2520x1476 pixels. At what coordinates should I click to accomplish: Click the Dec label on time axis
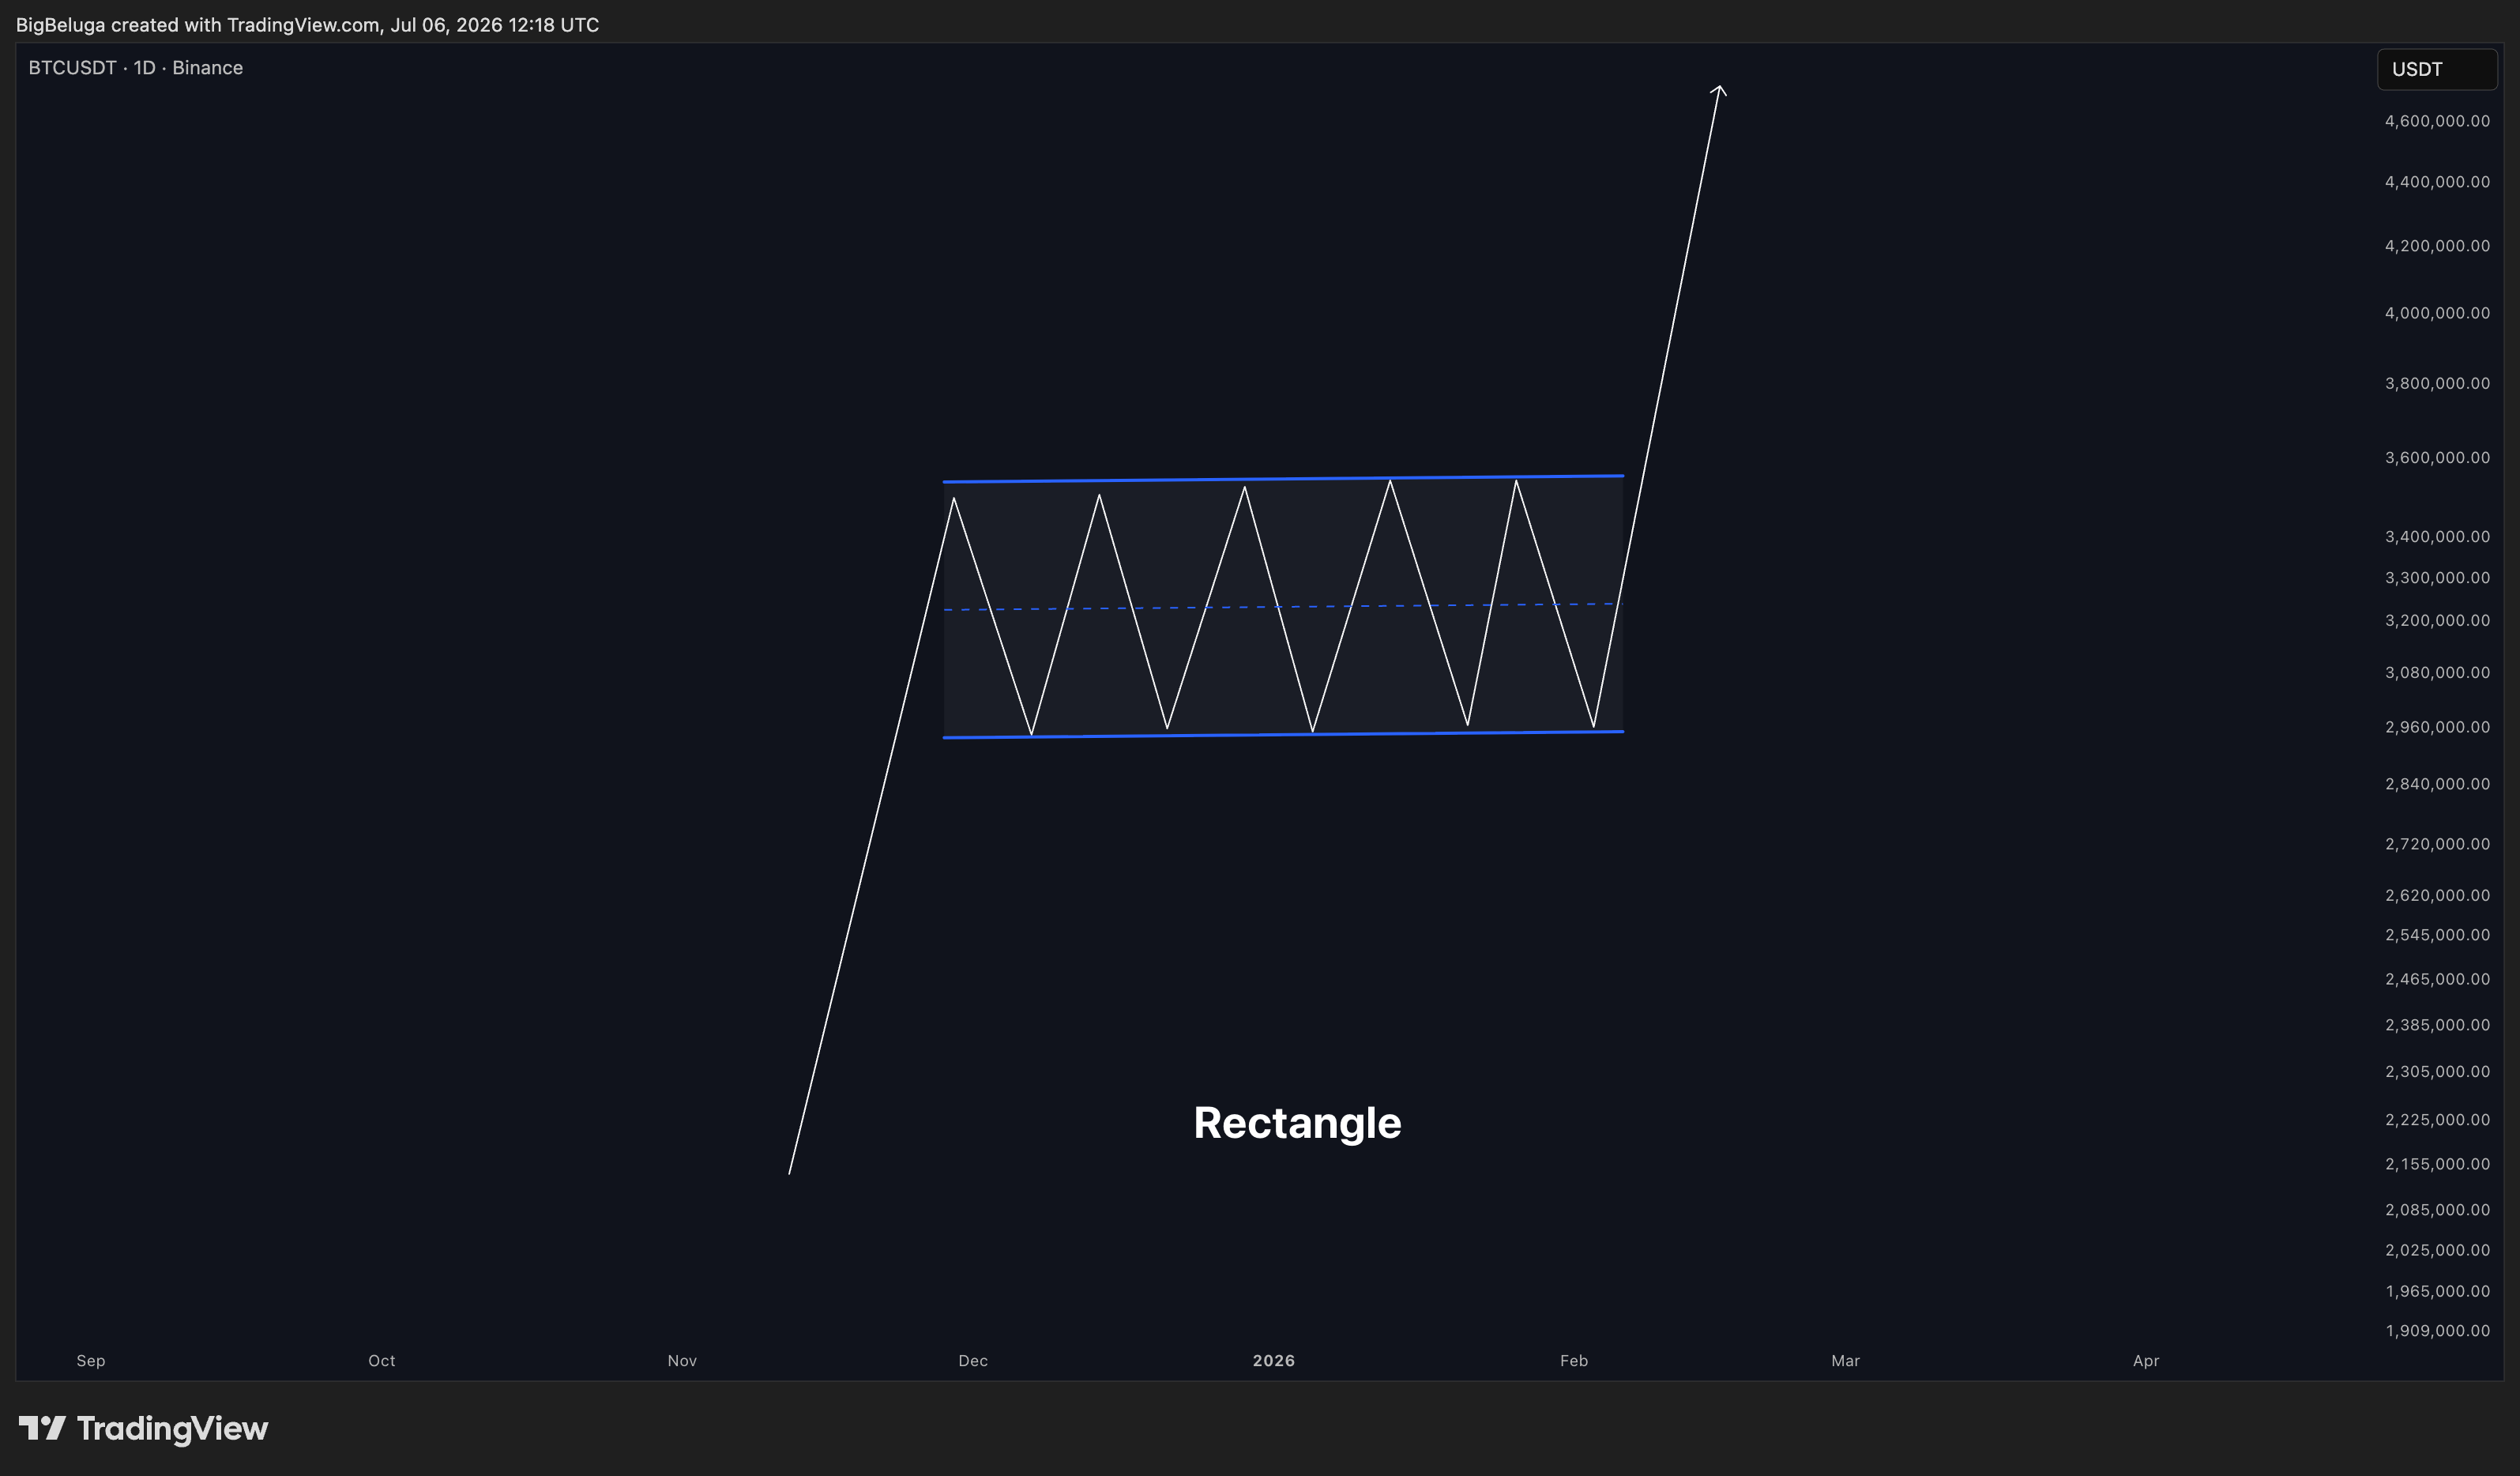point(973,1361)
